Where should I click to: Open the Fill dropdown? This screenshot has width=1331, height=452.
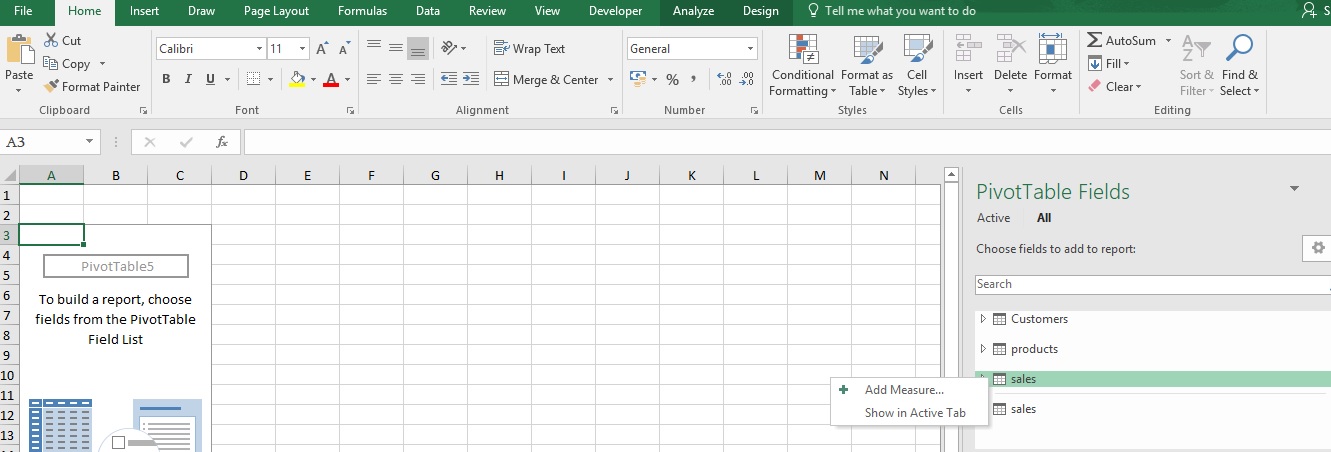click(1109, 64)
